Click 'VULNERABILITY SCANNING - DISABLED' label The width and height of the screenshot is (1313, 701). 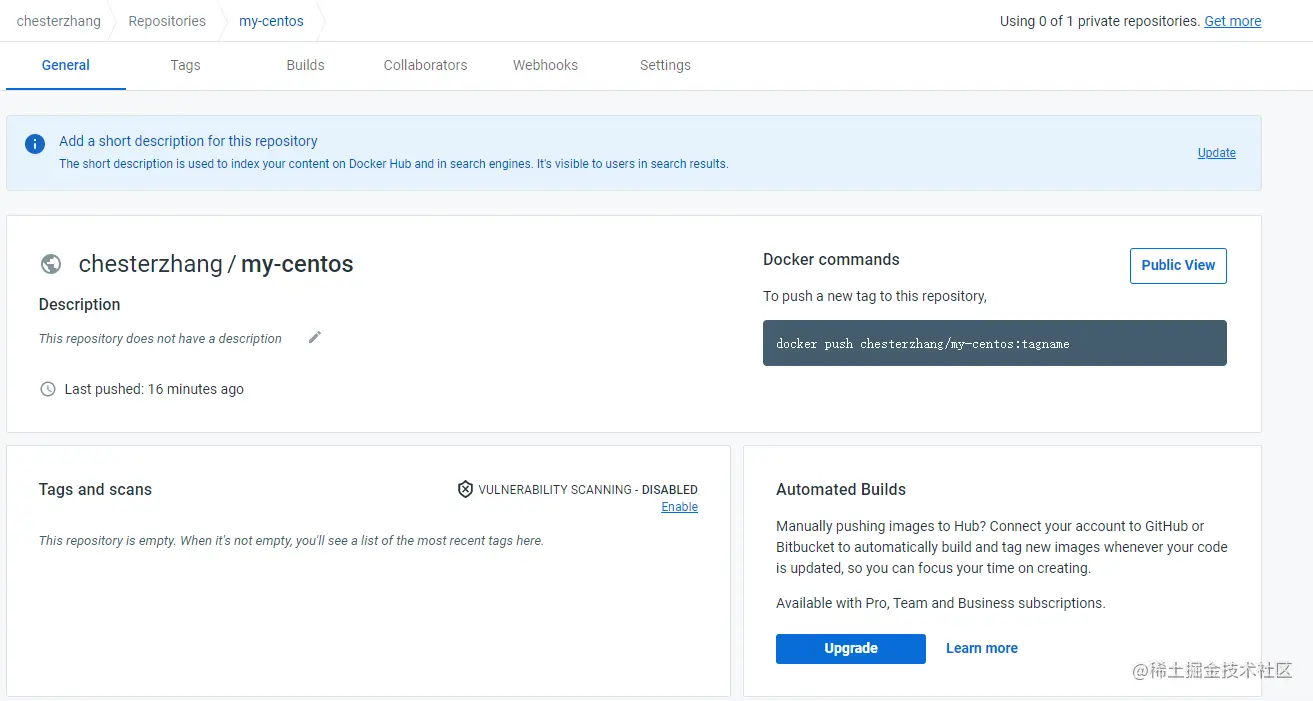588,490
